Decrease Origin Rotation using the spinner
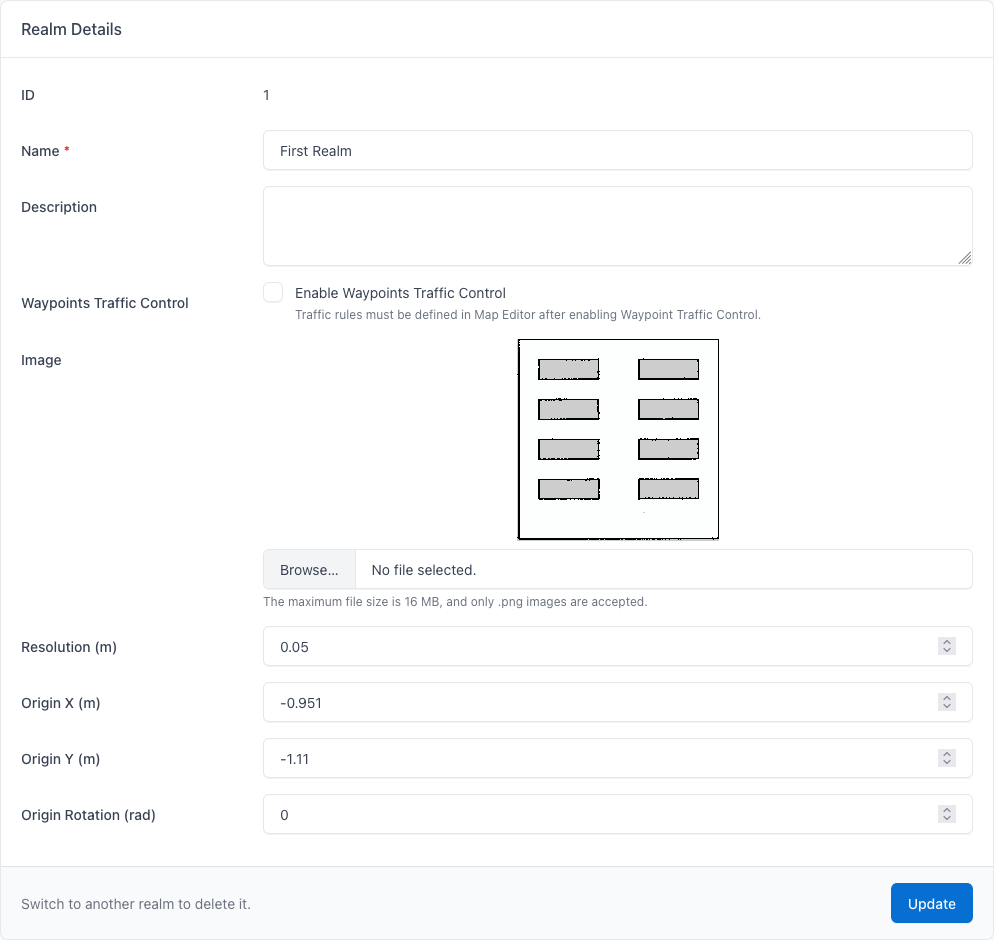The width and height of the screenshot is (994, 940). 947,818
